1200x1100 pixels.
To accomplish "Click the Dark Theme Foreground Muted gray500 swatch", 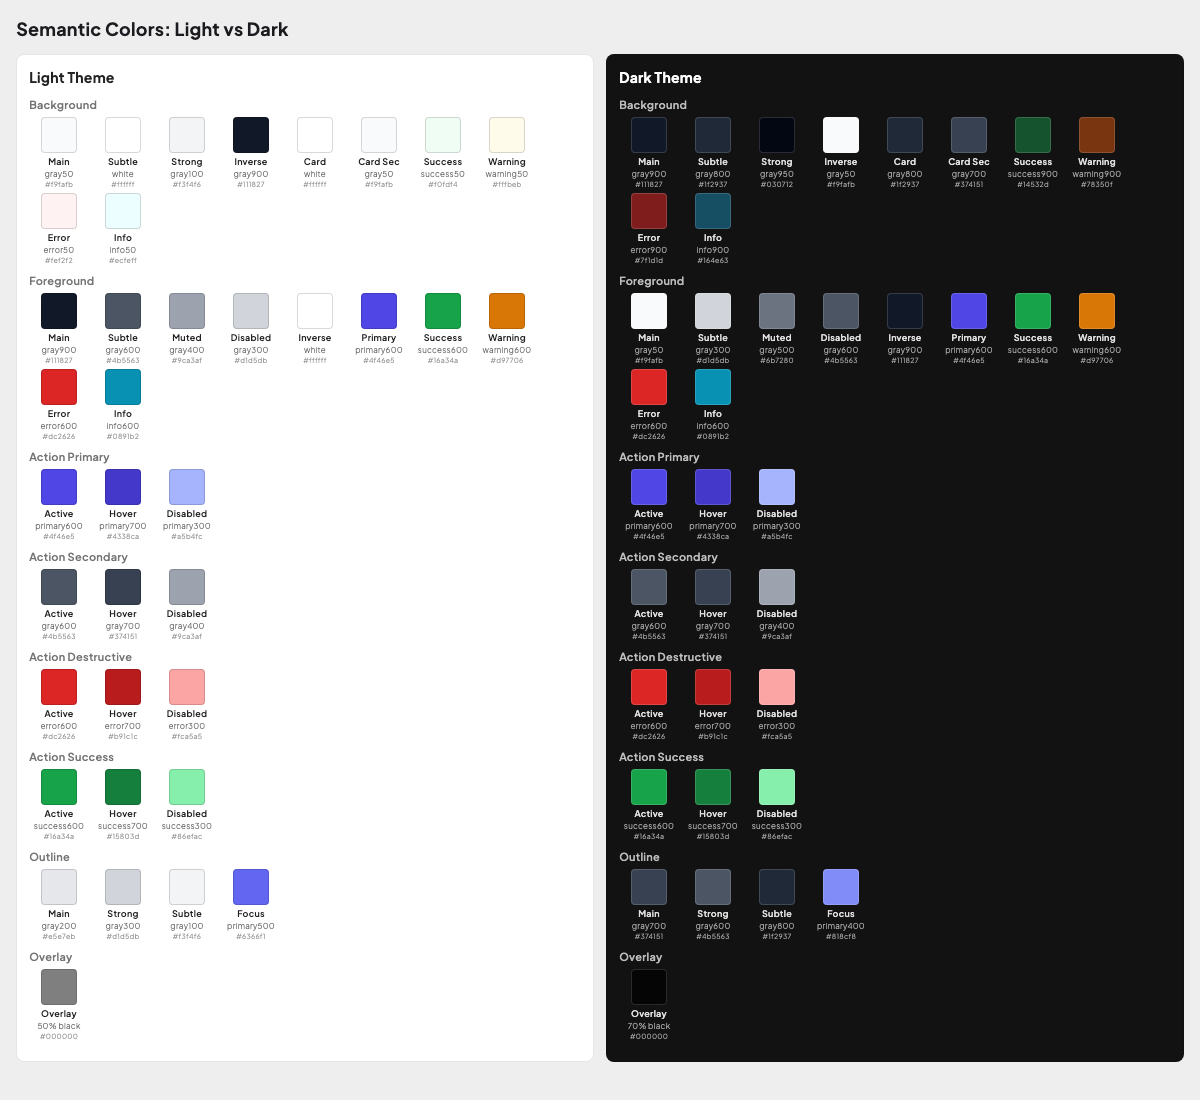I will [776, 310].
